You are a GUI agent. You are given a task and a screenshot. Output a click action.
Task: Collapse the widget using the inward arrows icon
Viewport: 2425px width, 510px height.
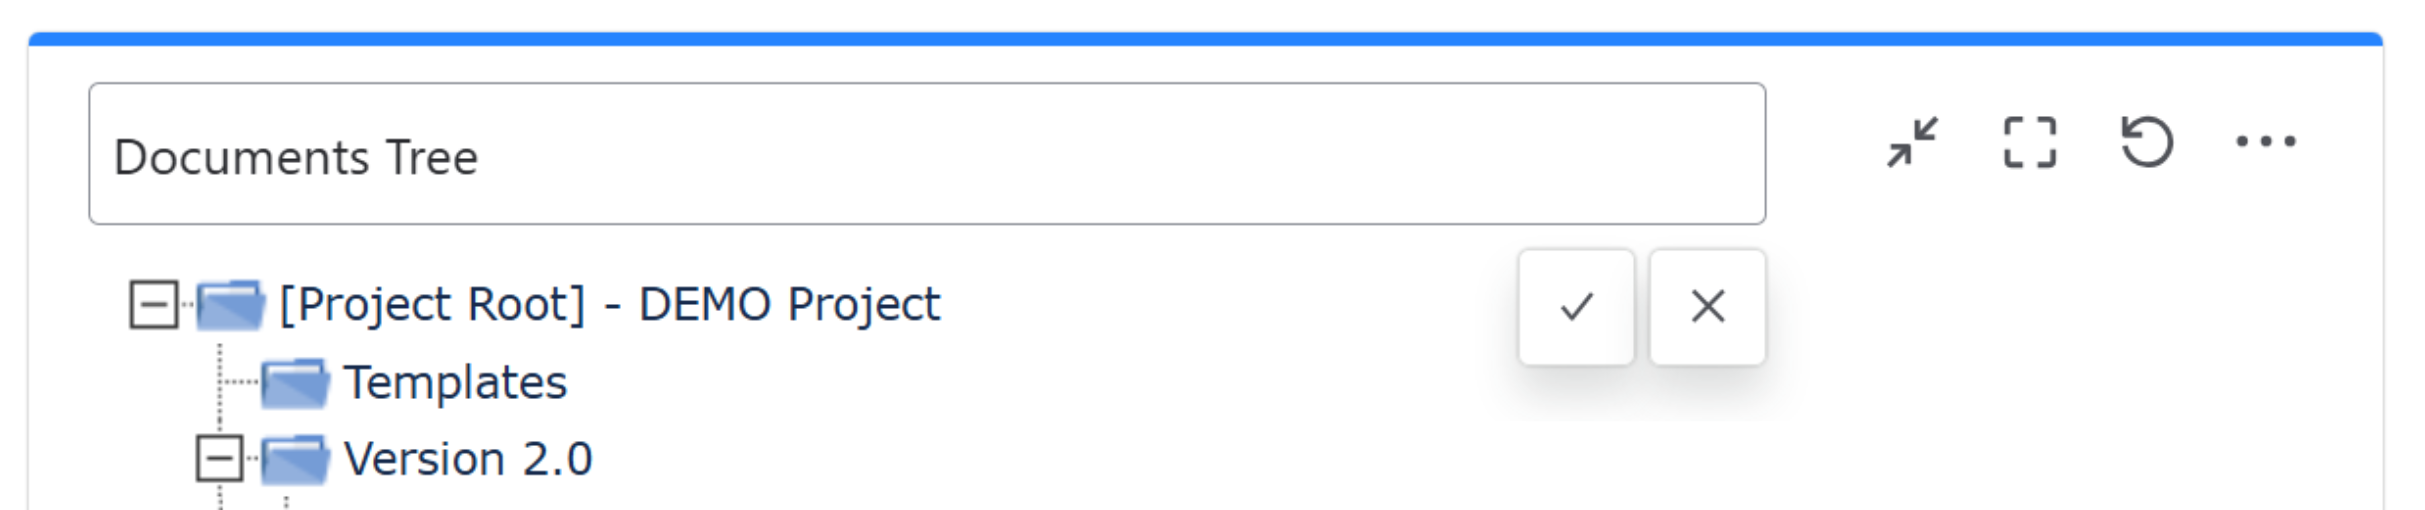click(x=1912, y=143)
